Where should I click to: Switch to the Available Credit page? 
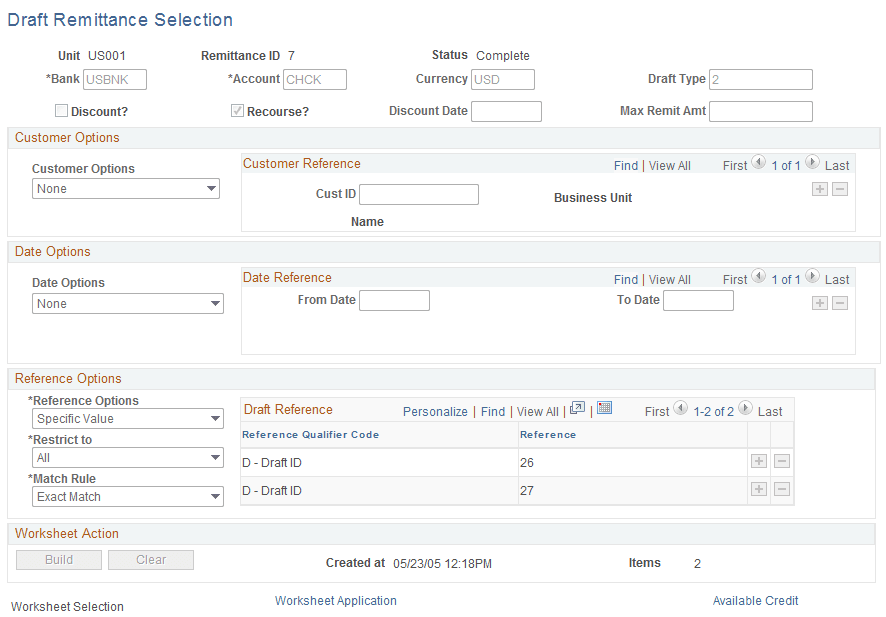(755, 600)
